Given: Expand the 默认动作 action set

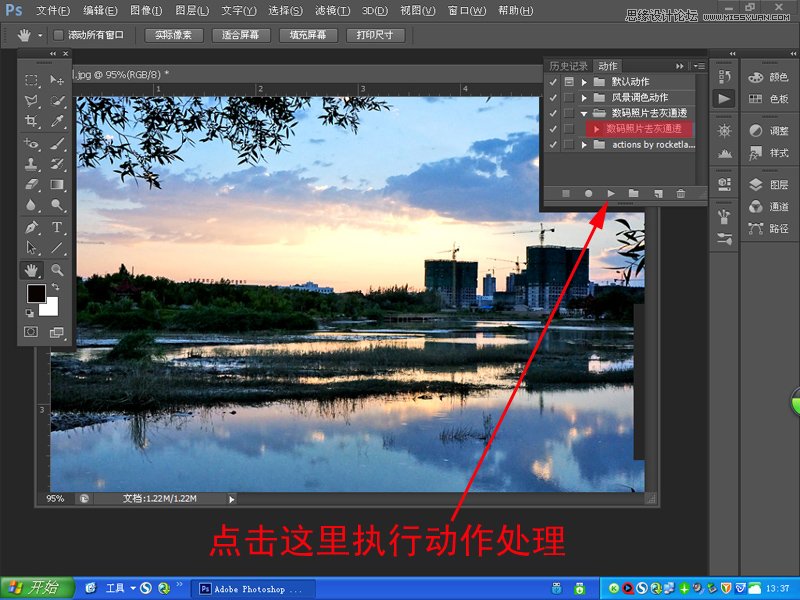Looking at the screenshot, I should (585, 81).
